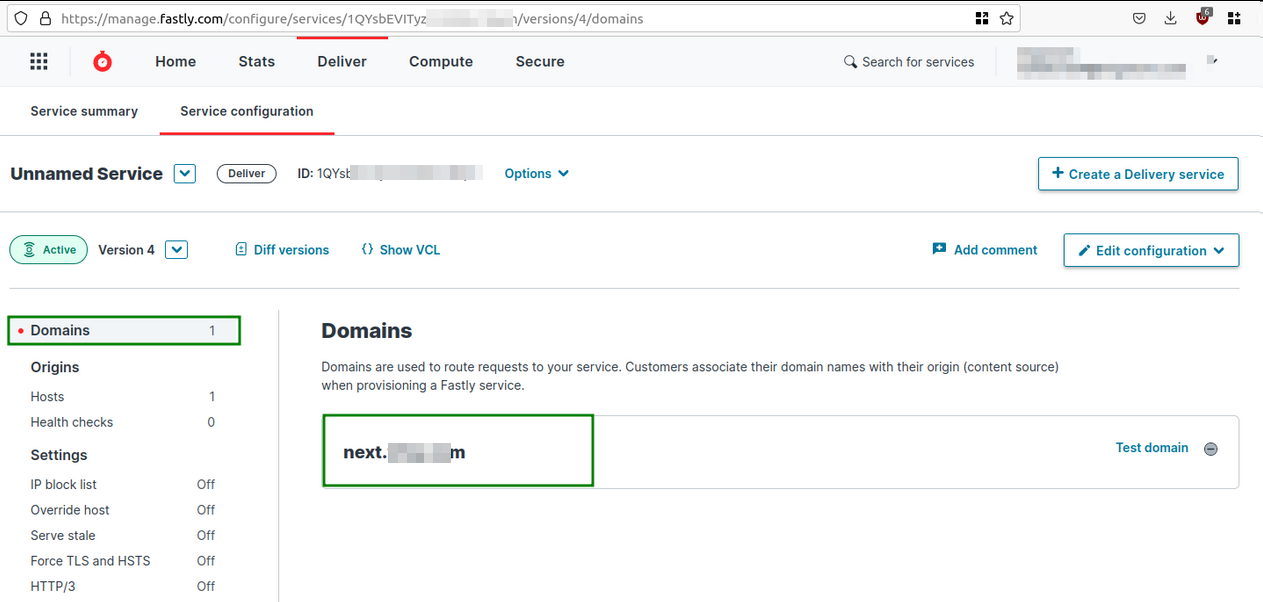Screen dimensions: 1263x602
Task: Click the remove domain minus icon
Action: pyautogui.click(x=1211, y=449)
